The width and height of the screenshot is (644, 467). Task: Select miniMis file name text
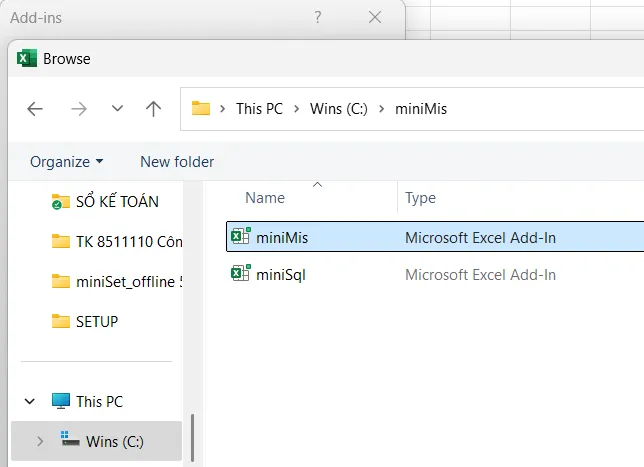click(x=282, y=238)
